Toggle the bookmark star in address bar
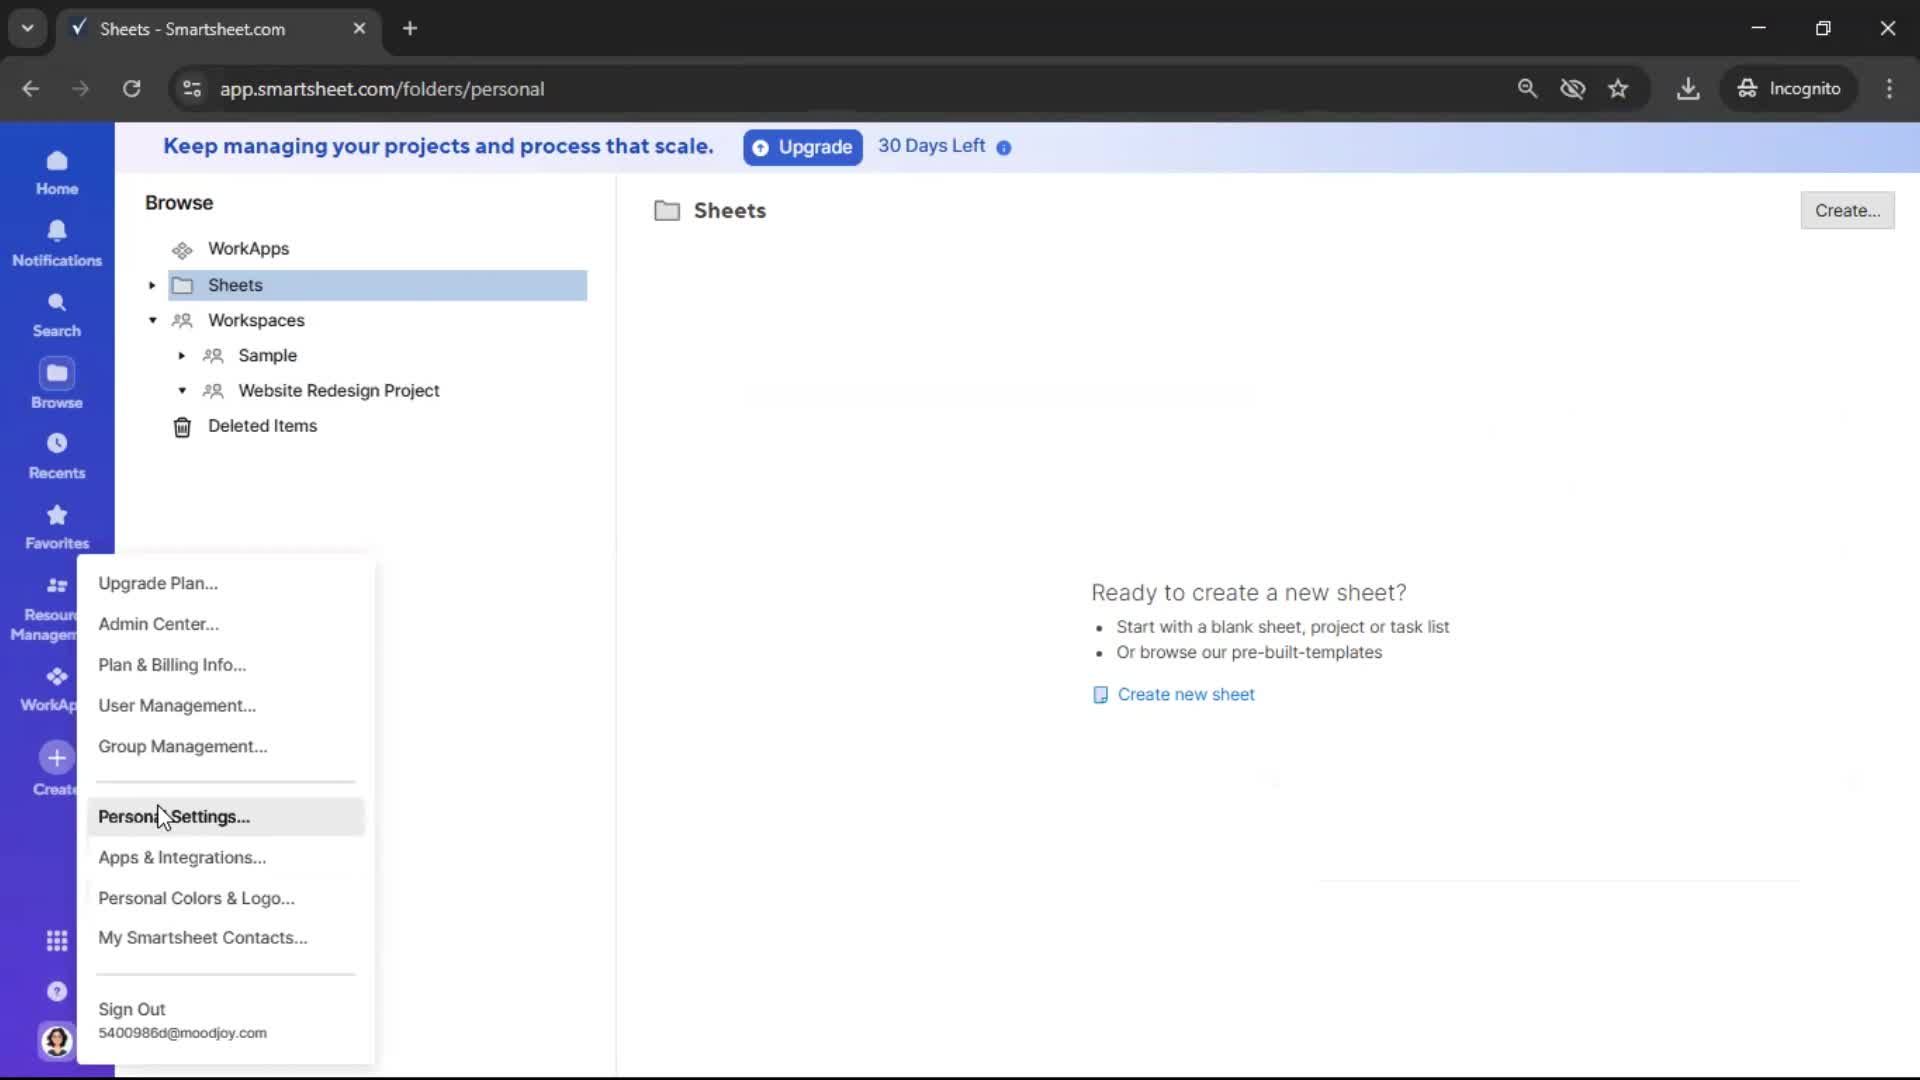 coord(1618,88)
